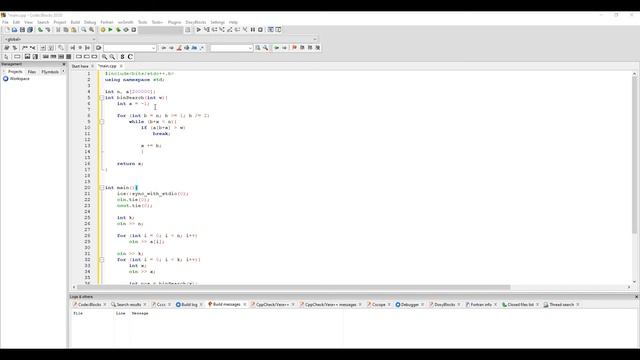This screenshot has height=360, width=640.
Task: Select the main.cpp editor tab
Action: point(108,66)
